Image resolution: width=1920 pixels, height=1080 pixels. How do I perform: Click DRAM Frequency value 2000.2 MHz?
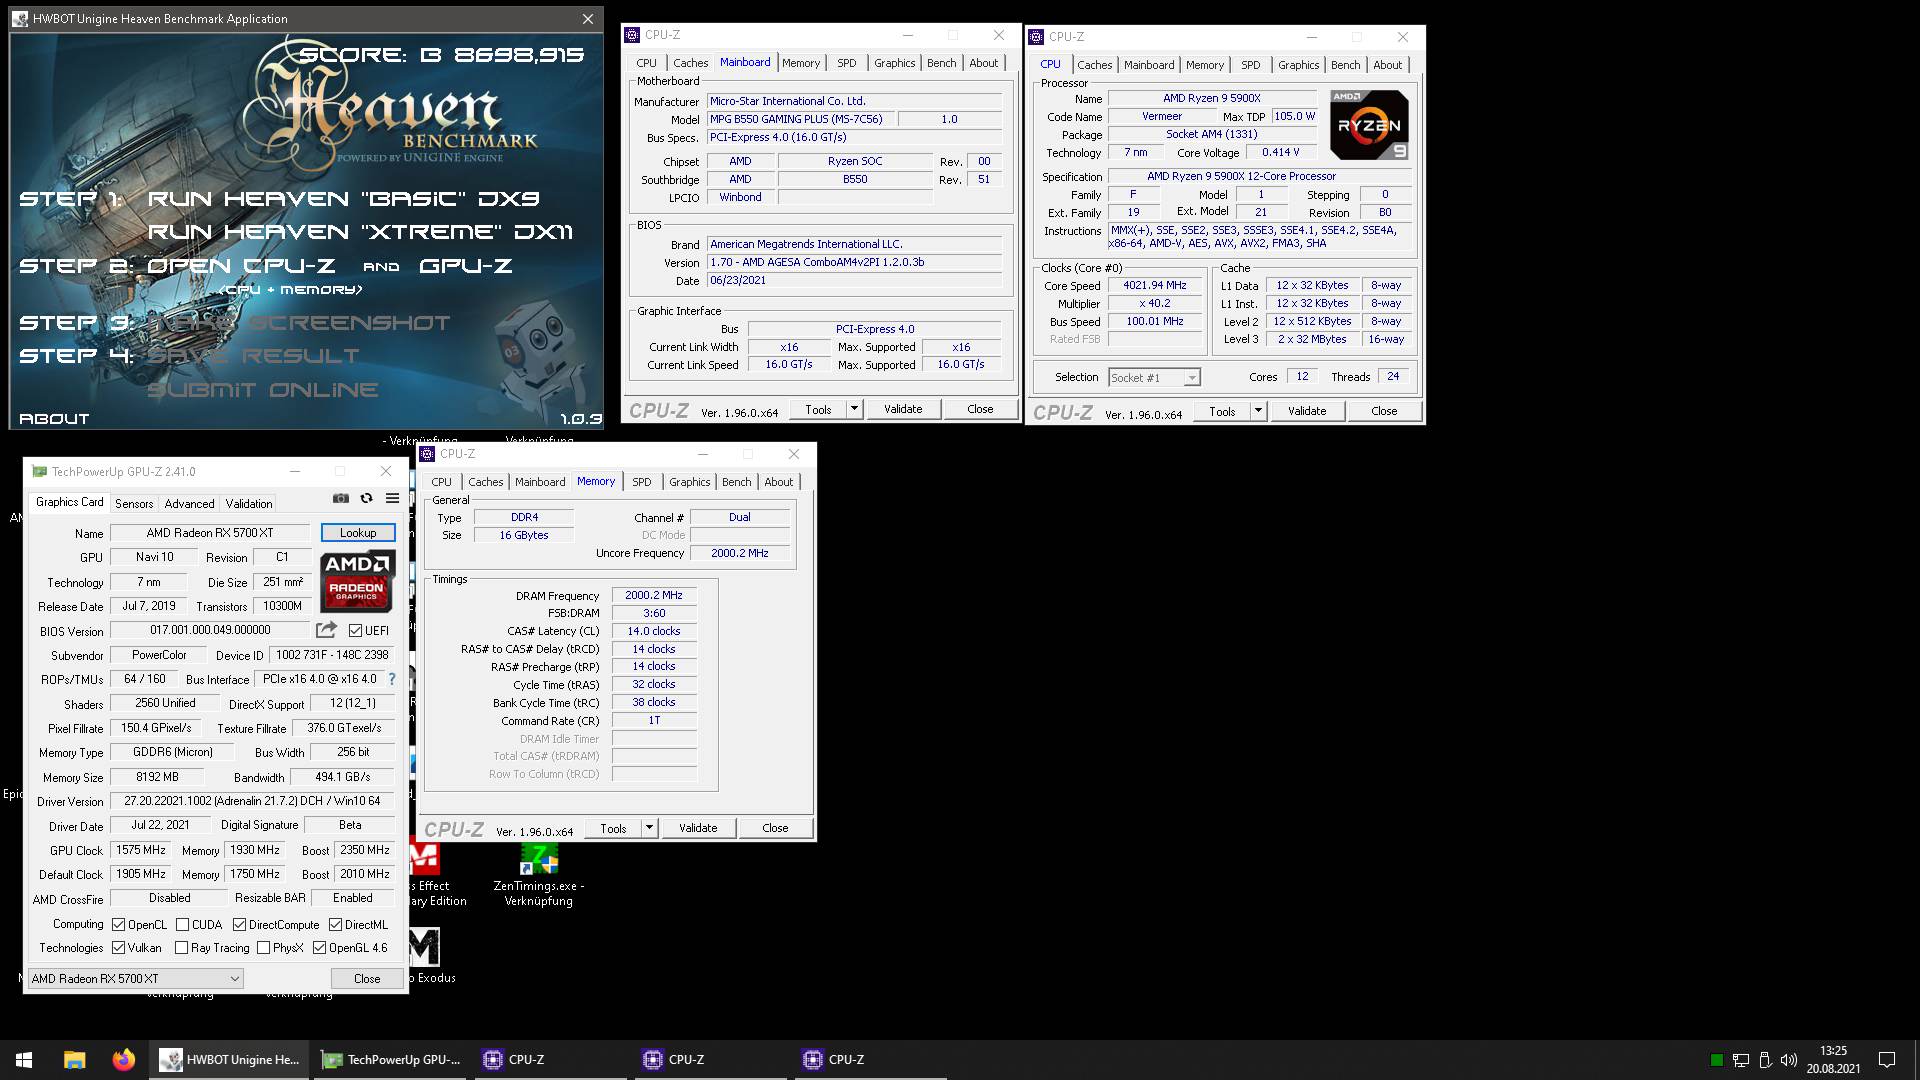coord(654,595)
